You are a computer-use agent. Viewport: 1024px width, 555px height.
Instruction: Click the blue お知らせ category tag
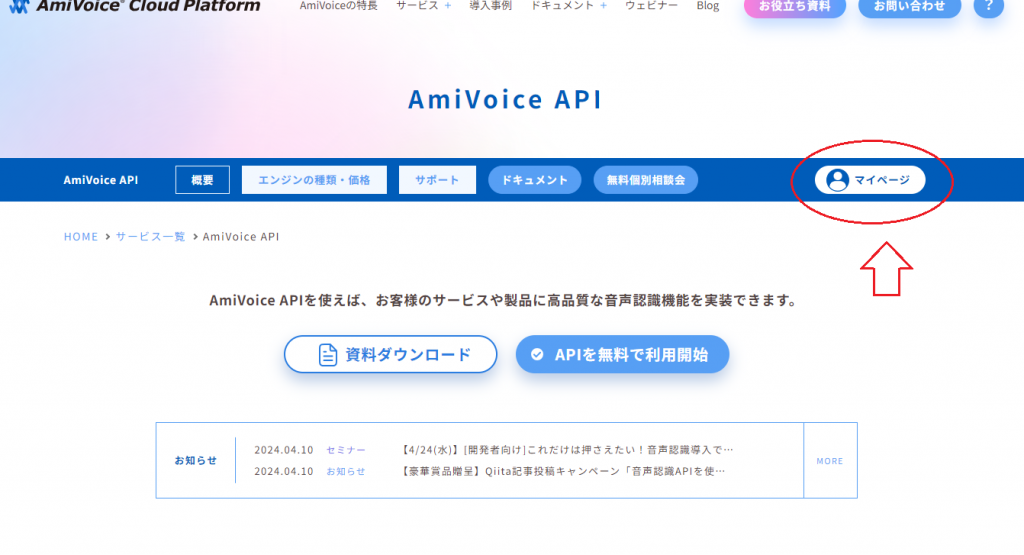click(x=346, y=471)
